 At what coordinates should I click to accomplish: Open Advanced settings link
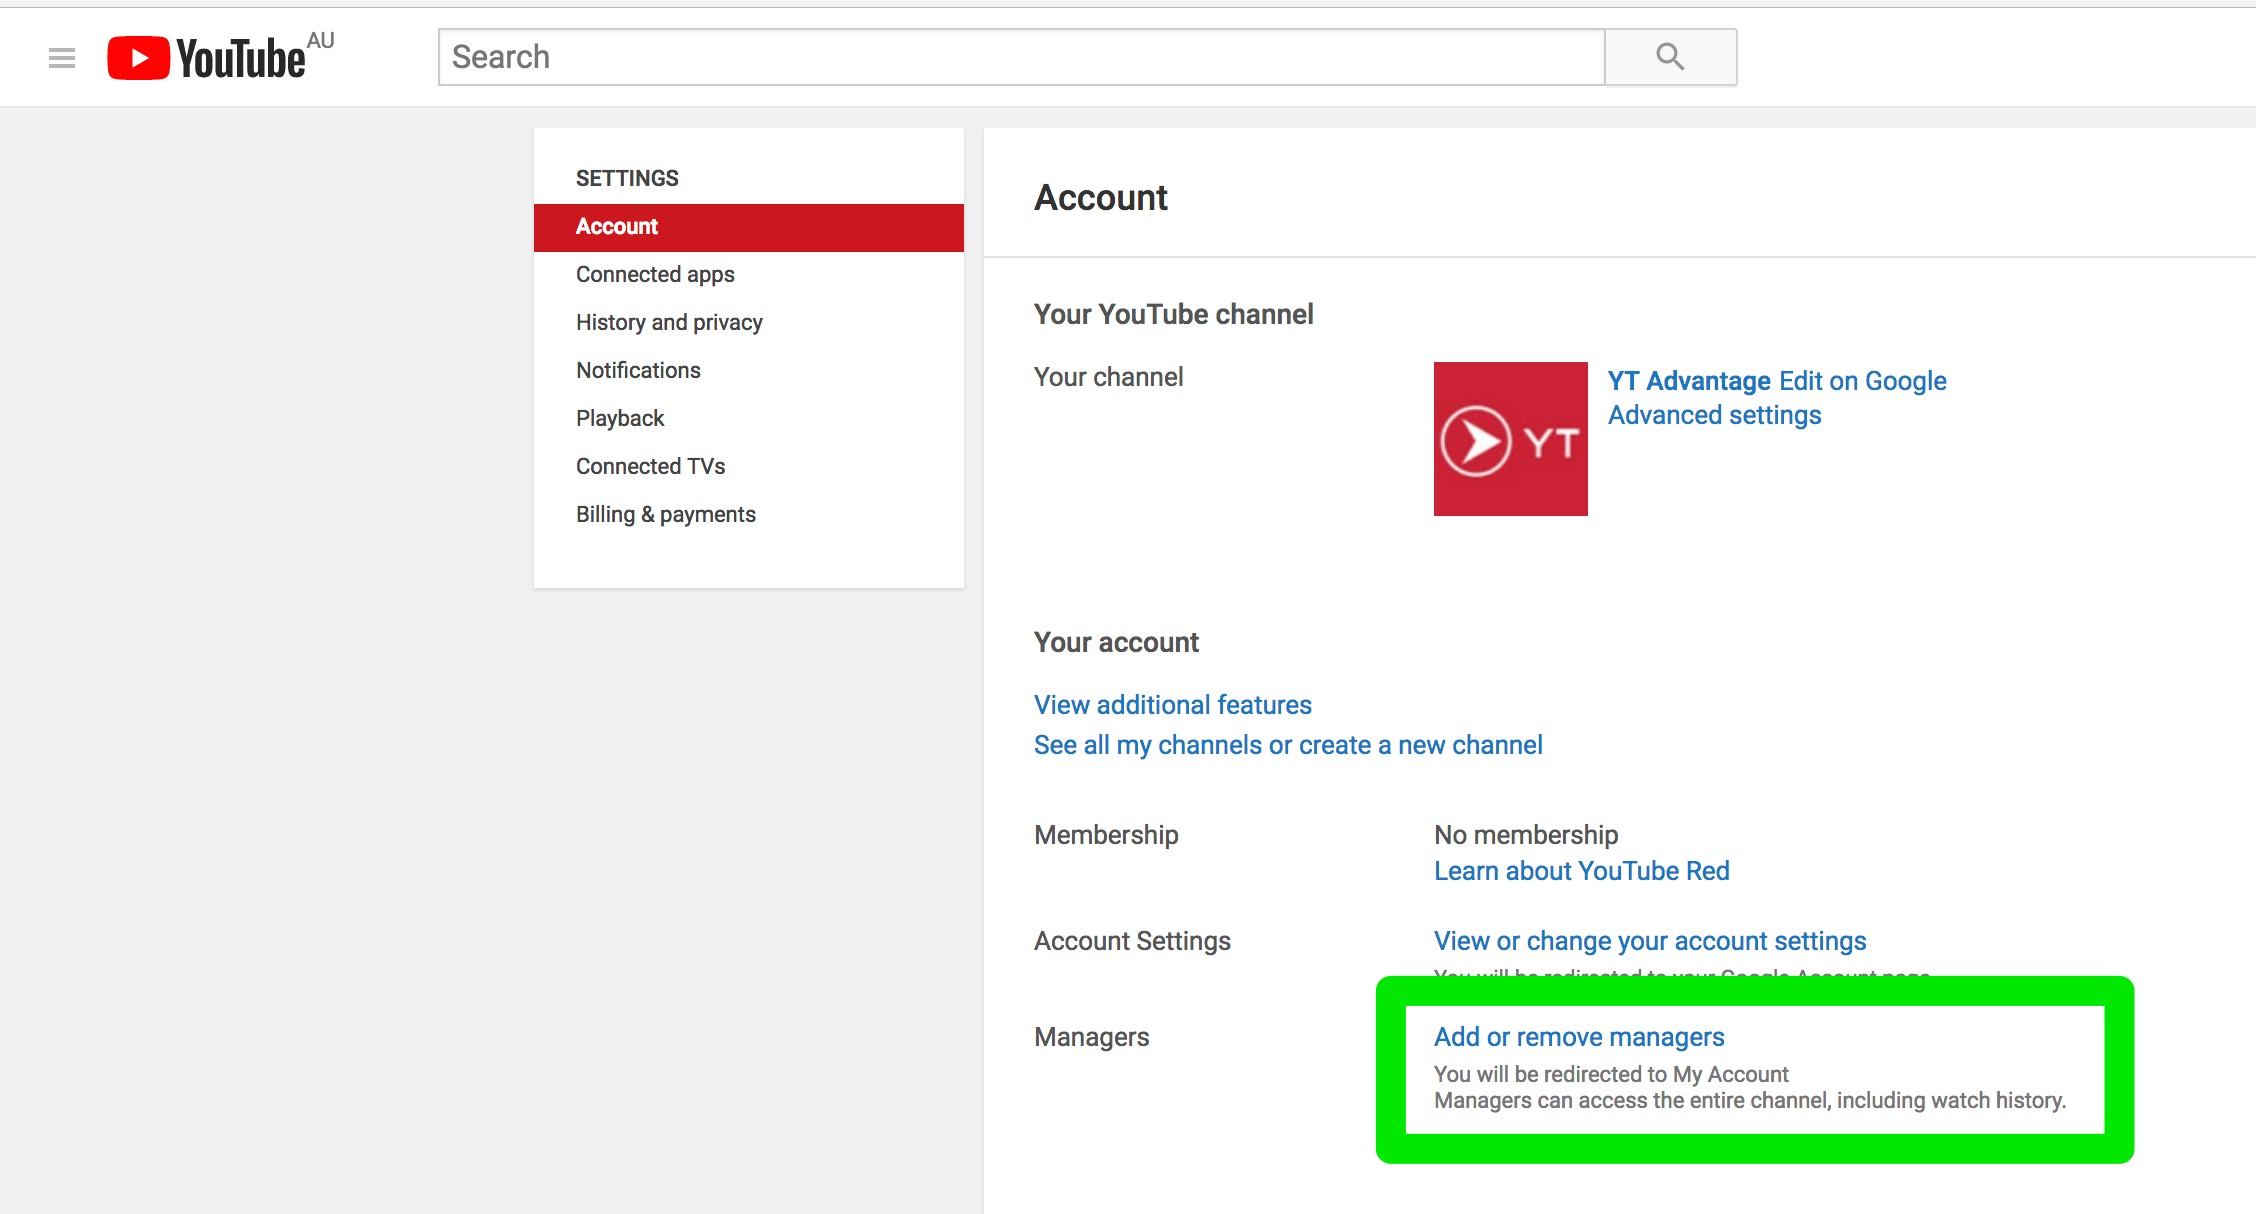coord(1714,415)
